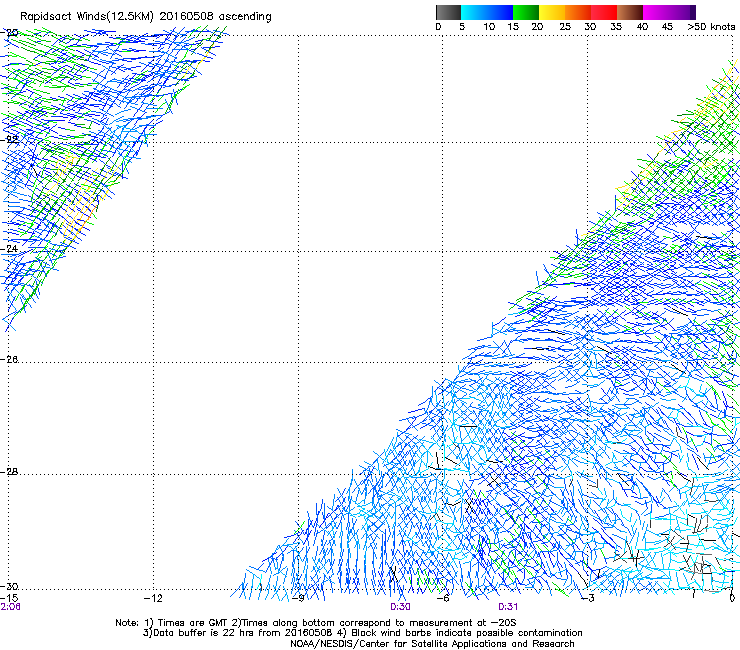The width and height of the screenshot is (740, 650).
Task: Click the plot title with date 20160508
Action: pyautogui.click(x=146, y=17)
